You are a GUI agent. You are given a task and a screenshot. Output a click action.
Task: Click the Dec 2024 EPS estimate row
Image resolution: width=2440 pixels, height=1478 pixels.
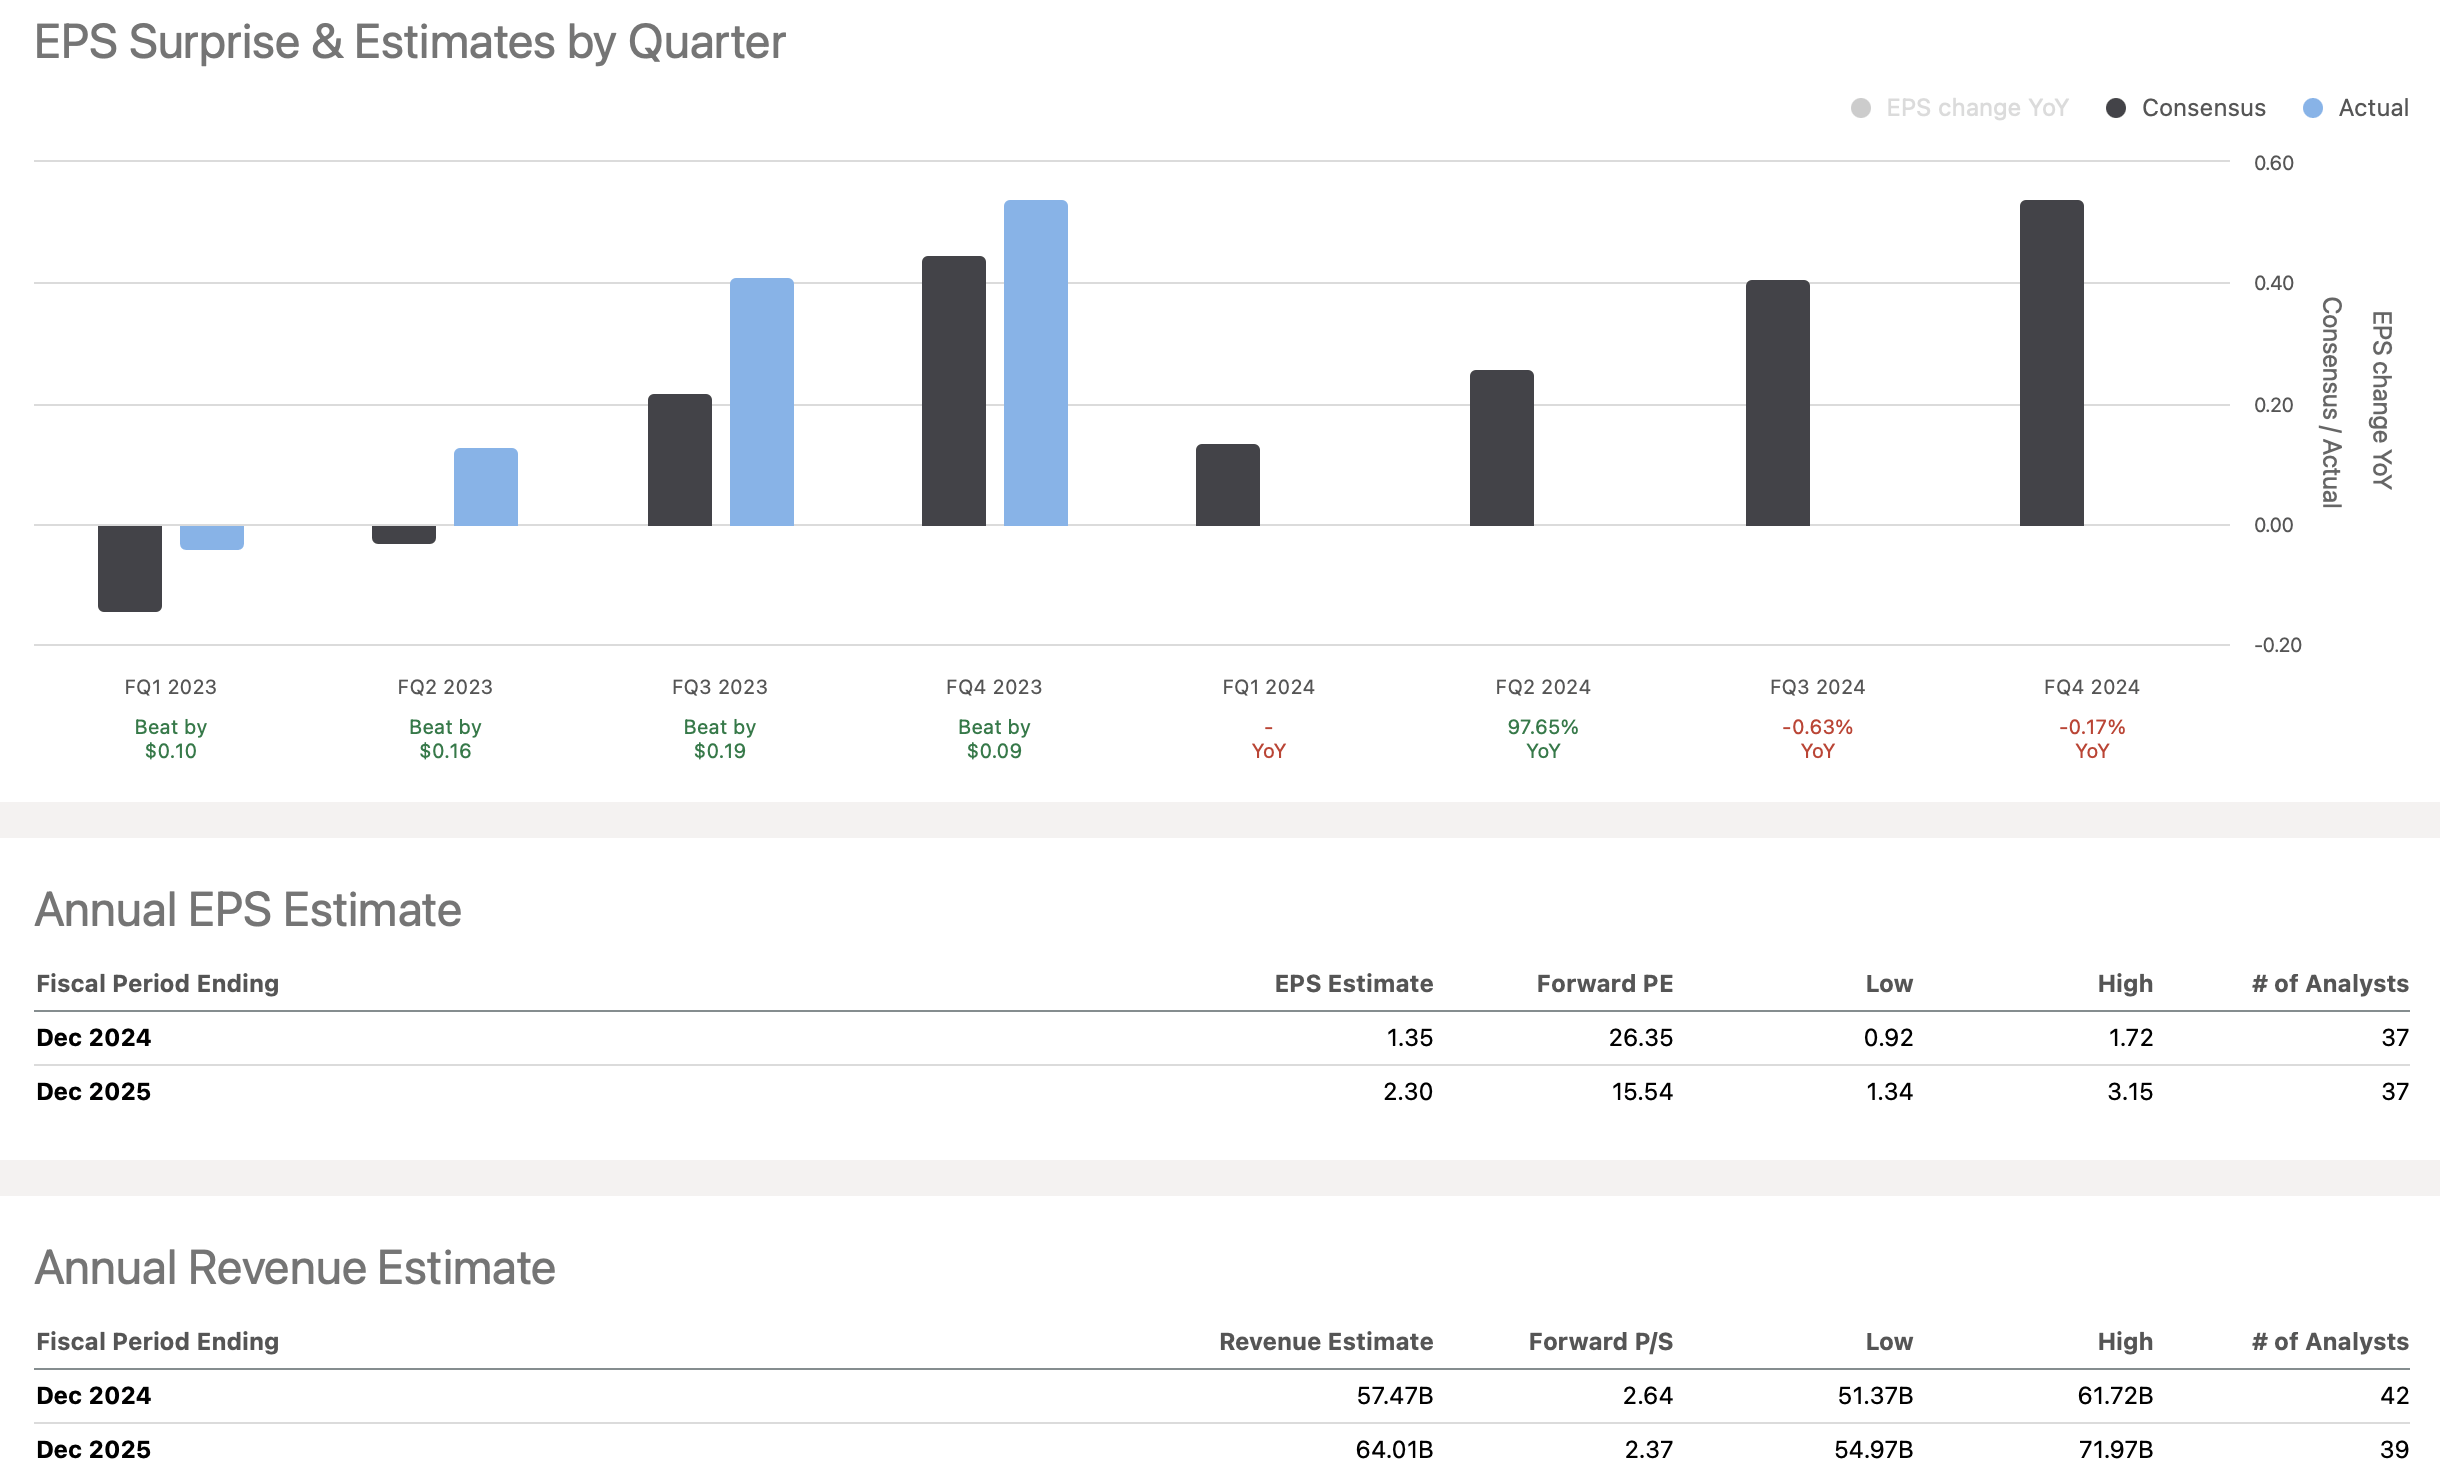click(1220, 1038)
